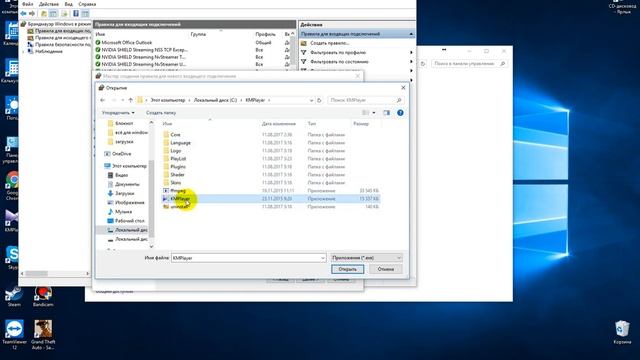Screen dimensions: 640x360
Task: Open the help button in the Open dialog
Action: pyautogui.click(x=400, y=113)
